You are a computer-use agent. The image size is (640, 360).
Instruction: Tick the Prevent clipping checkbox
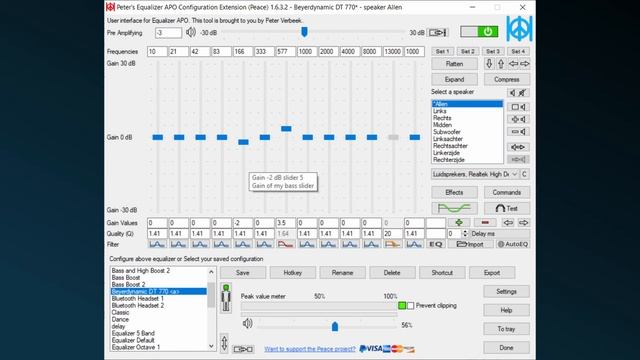click(411, 305)
